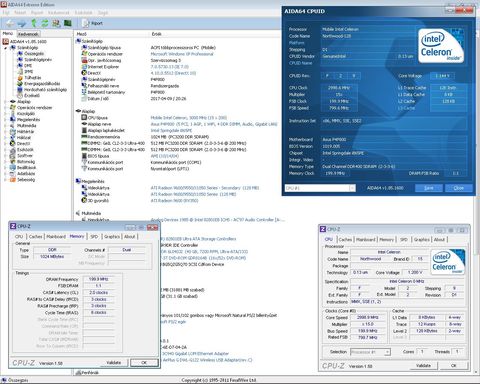Open the Fájl menu
The height and width of the screenshot is (384, 480).
pyautogui.click(x=6, y=12)
